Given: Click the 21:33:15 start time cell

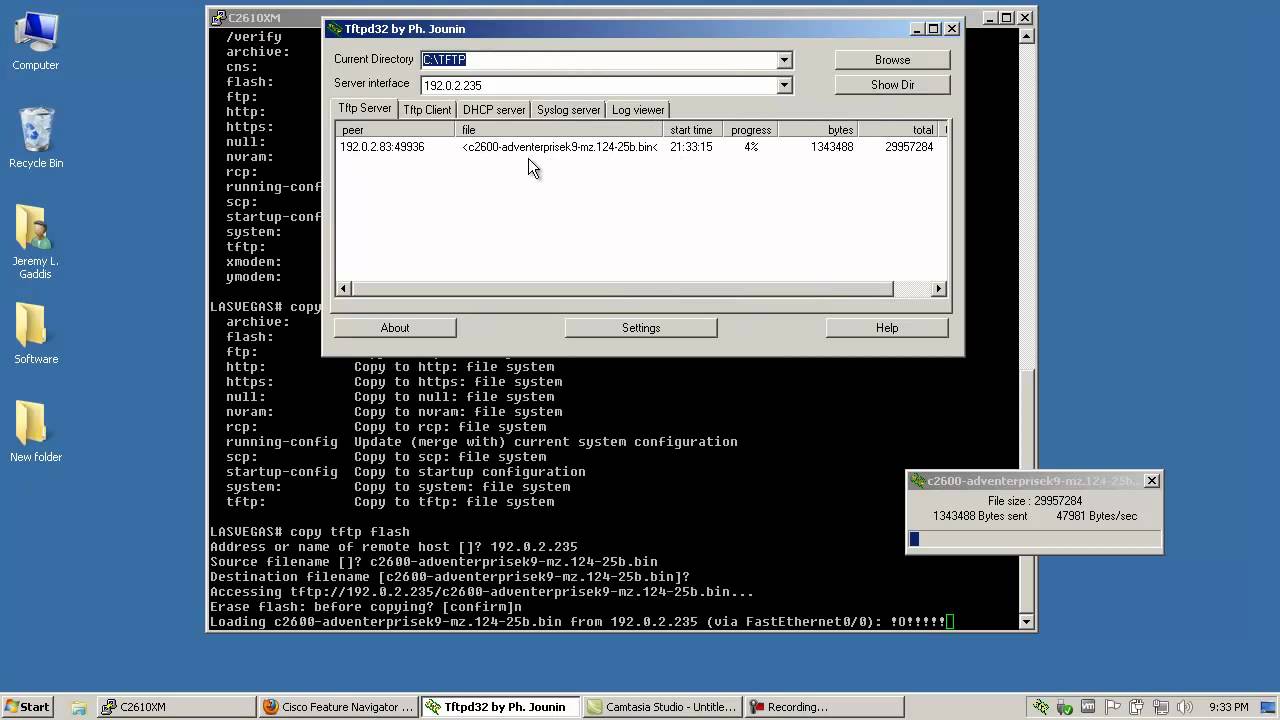Looking at the screenshot, I should tap(691, 147).
